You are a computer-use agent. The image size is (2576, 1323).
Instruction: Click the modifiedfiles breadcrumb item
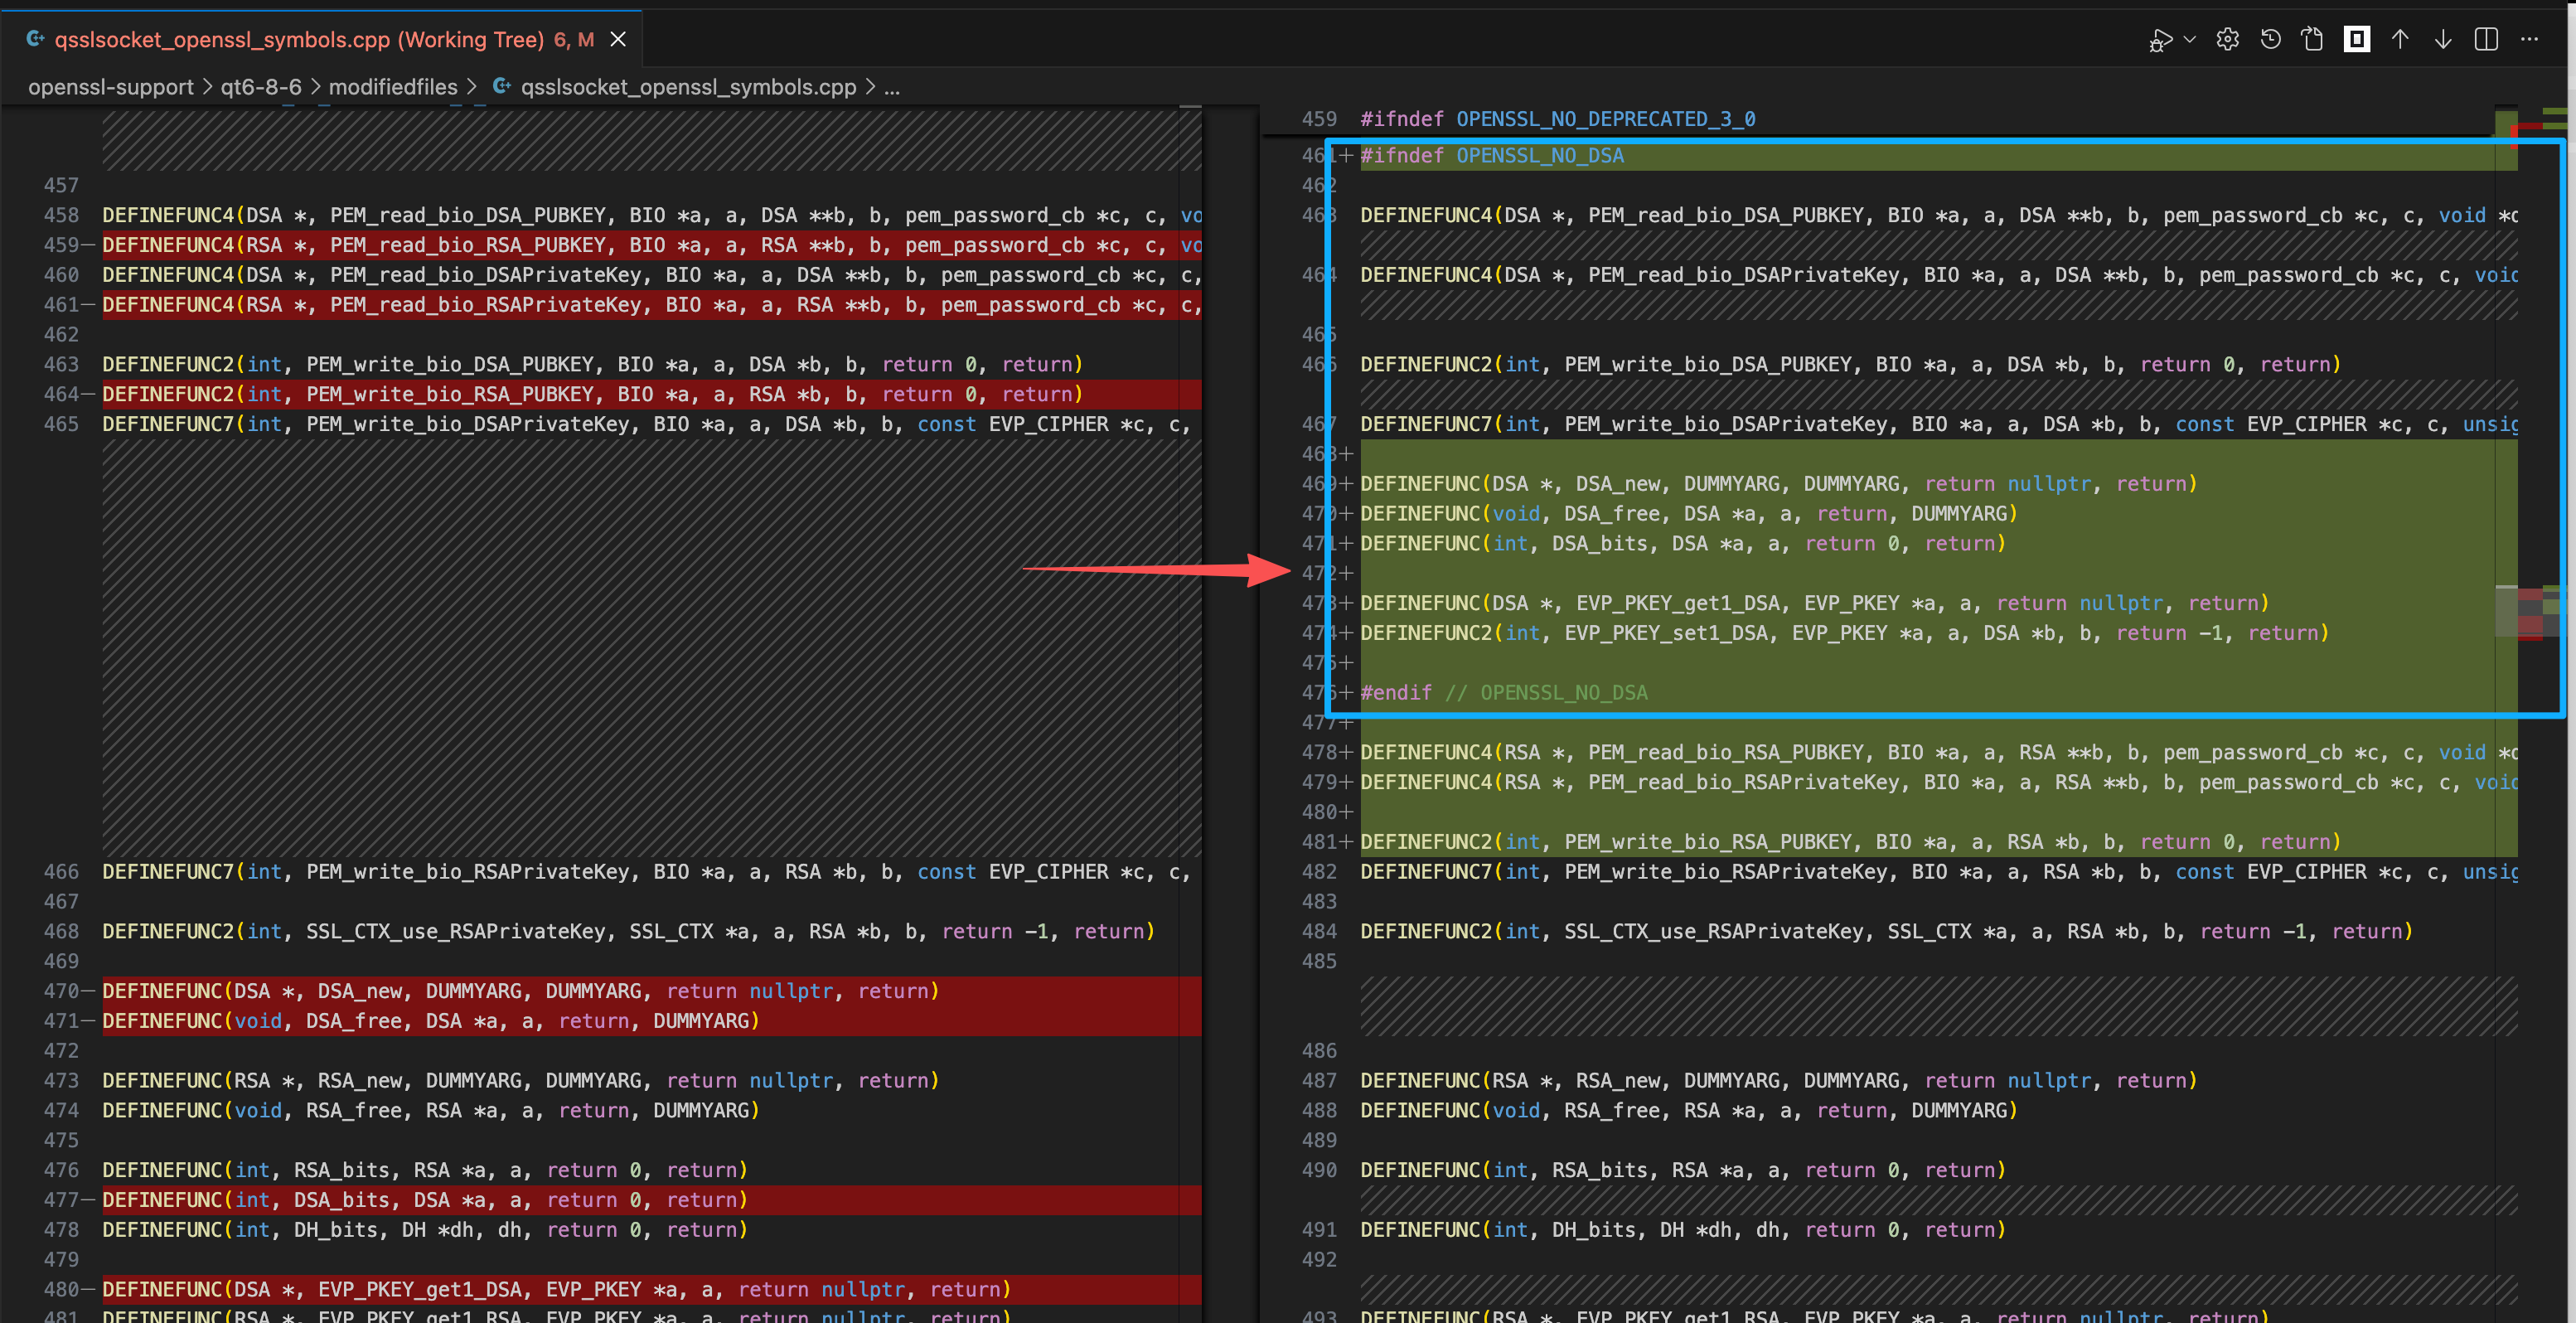pyautogui.click(x=392, y=88)
